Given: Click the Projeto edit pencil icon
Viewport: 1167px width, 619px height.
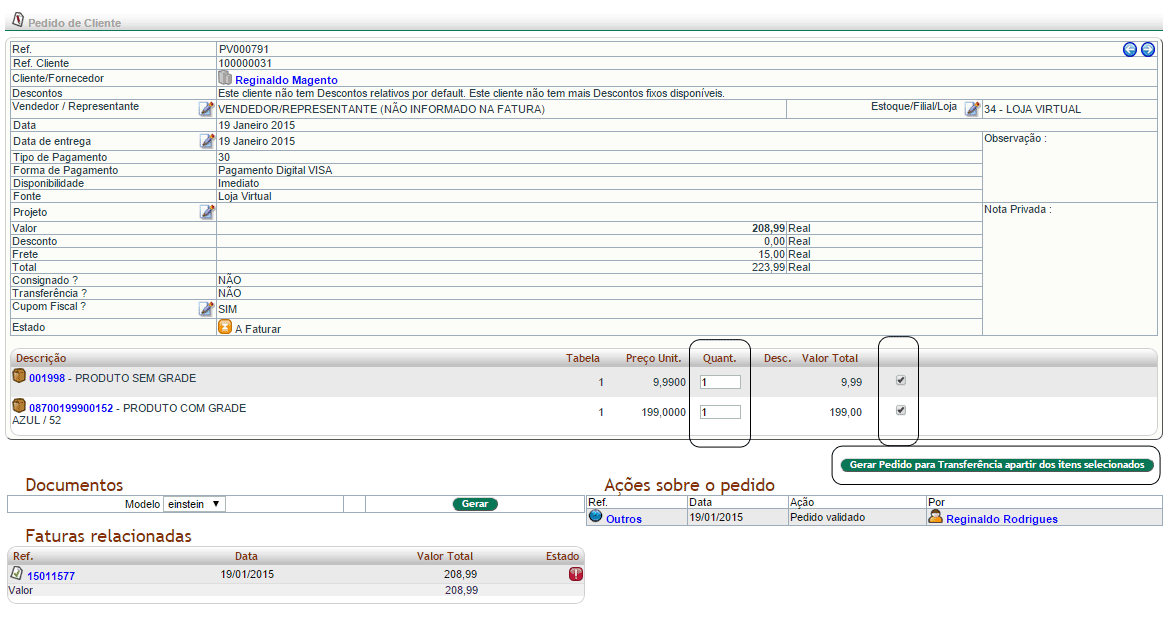Looking at the screenshot, I should point(206,213).
